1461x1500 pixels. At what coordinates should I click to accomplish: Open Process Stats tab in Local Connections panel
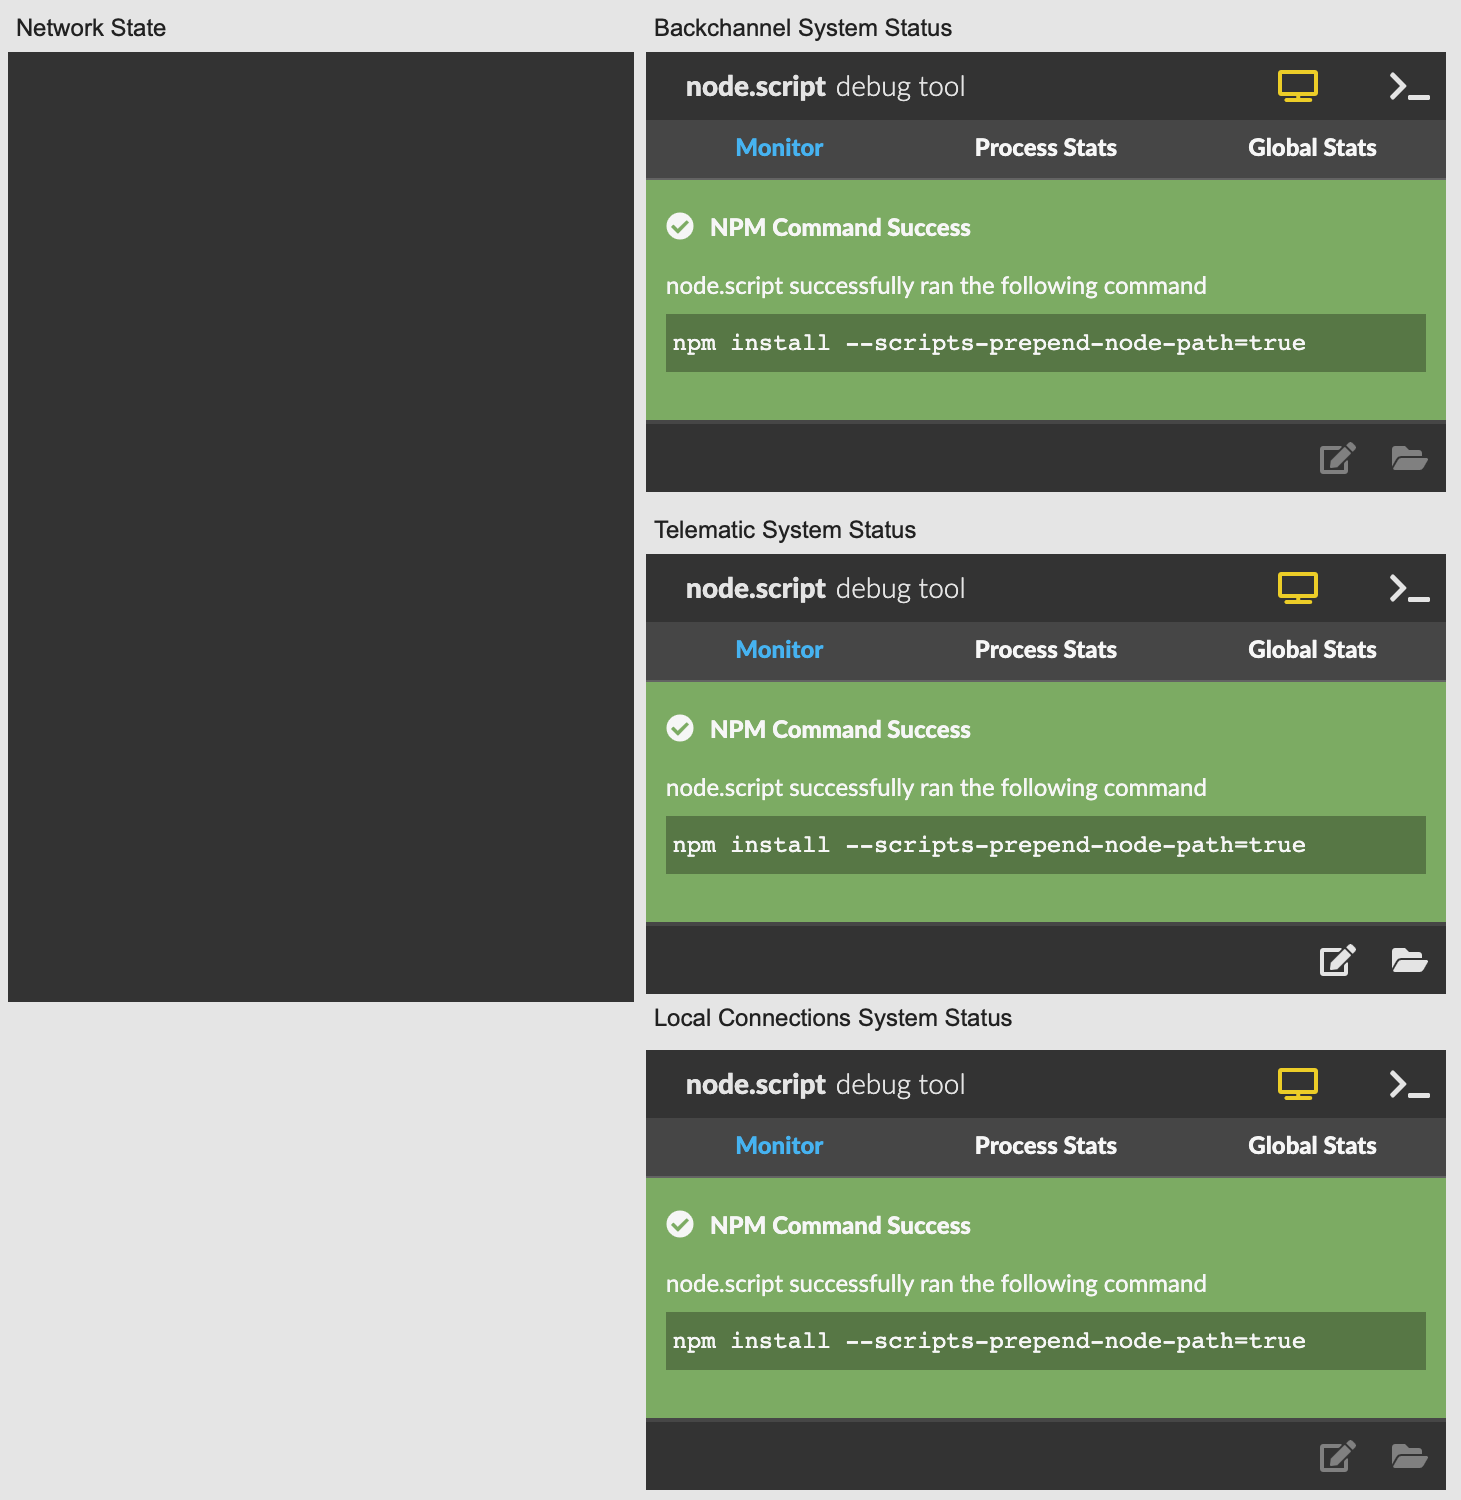click(1045, 1146)
